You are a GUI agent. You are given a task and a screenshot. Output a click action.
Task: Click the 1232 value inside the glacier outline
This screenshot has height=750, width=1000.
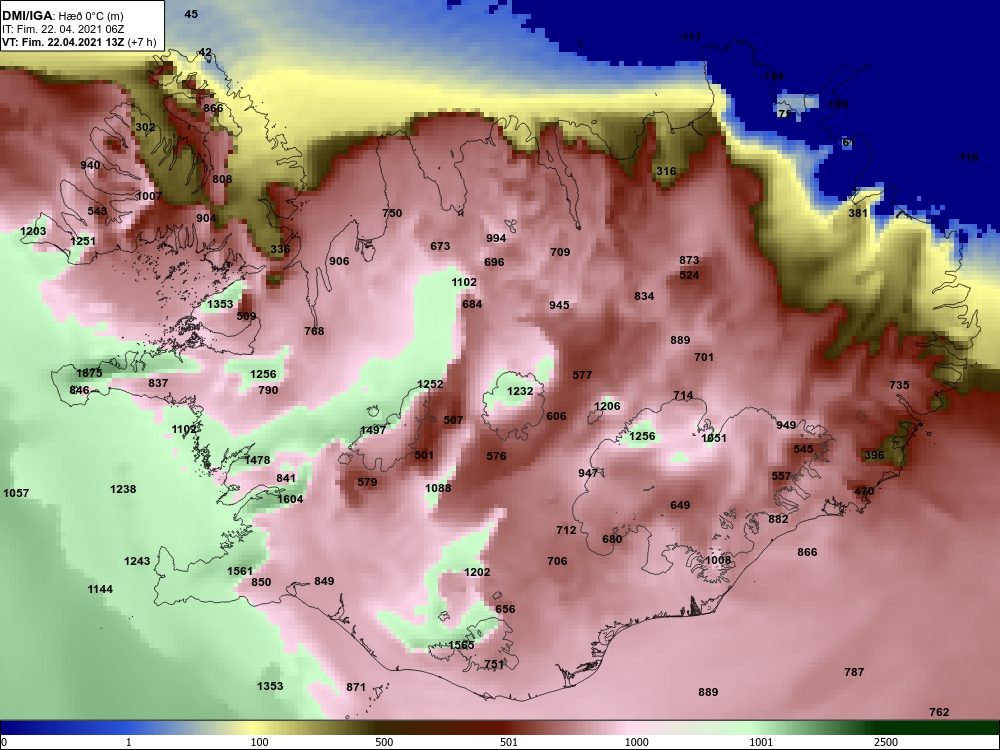(520, 391)
